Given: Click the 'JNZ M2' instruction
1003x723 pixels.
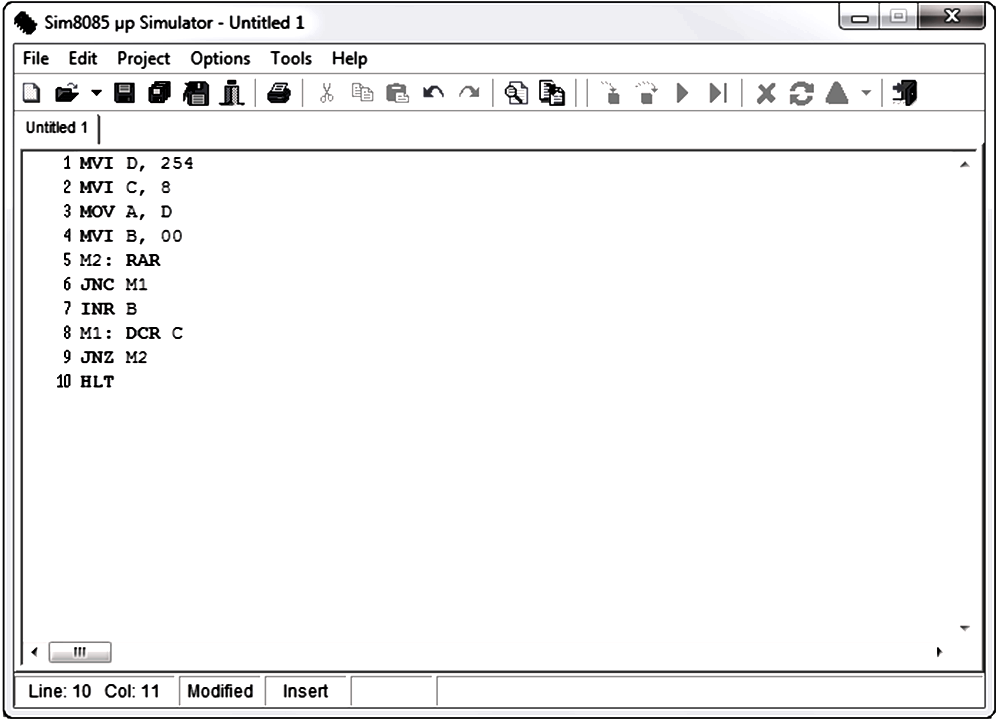Looking at the screenshot, I should click(x=114, y=358).
